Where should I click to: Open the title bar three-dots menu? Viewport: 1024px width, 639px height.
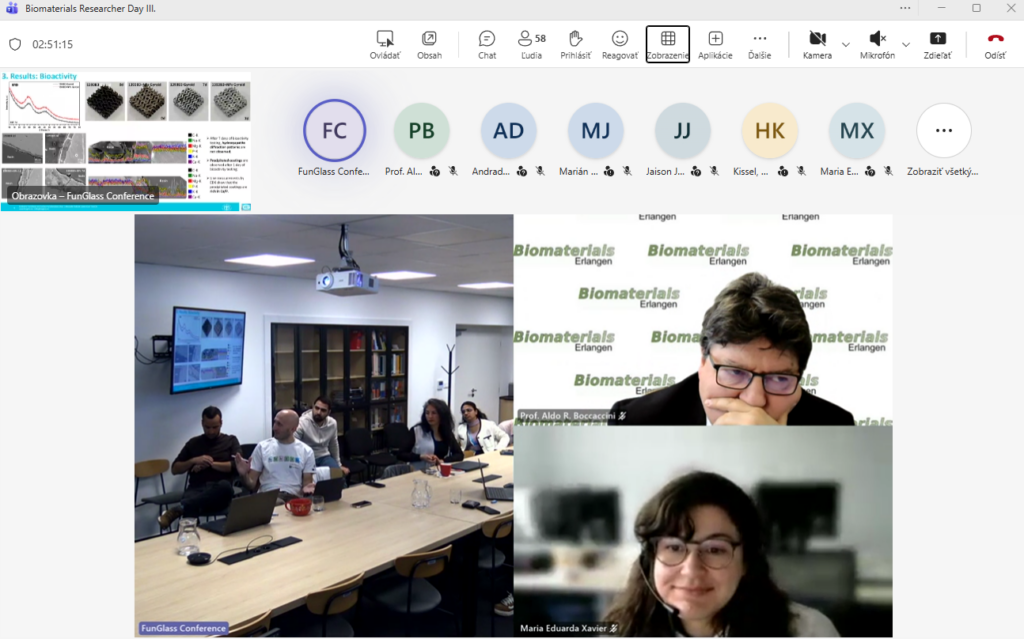(x=905, y=8)
